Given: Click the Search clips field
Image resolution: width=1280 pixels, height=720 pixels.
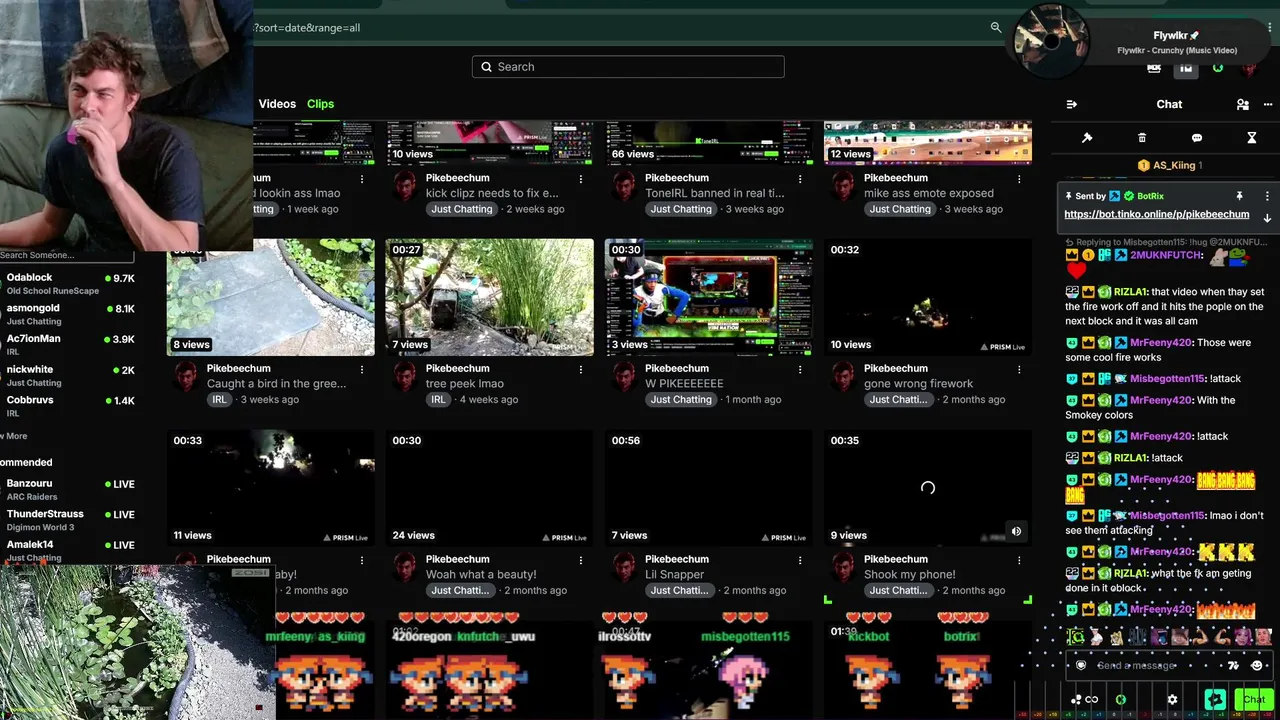Looking at the screenshot, I should click(628, 67).
